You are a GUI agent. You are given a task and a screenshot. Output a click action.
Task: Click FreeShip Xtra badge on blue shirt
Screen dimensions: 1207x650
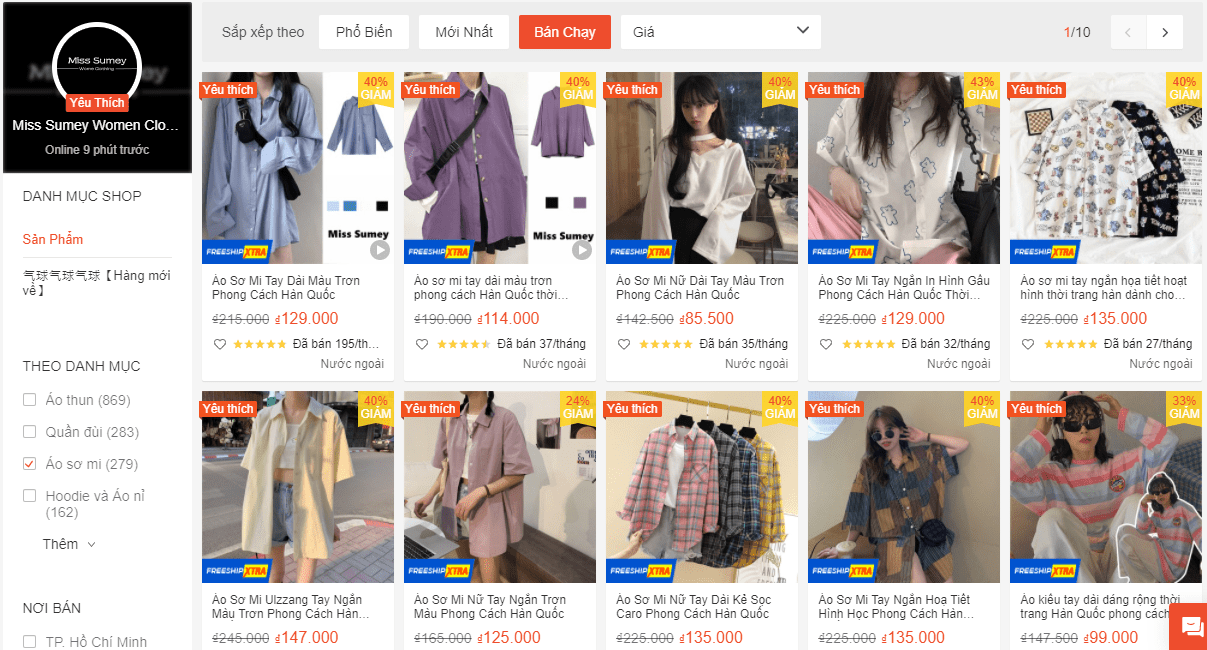pyautogui.click(x=236, y=252)
